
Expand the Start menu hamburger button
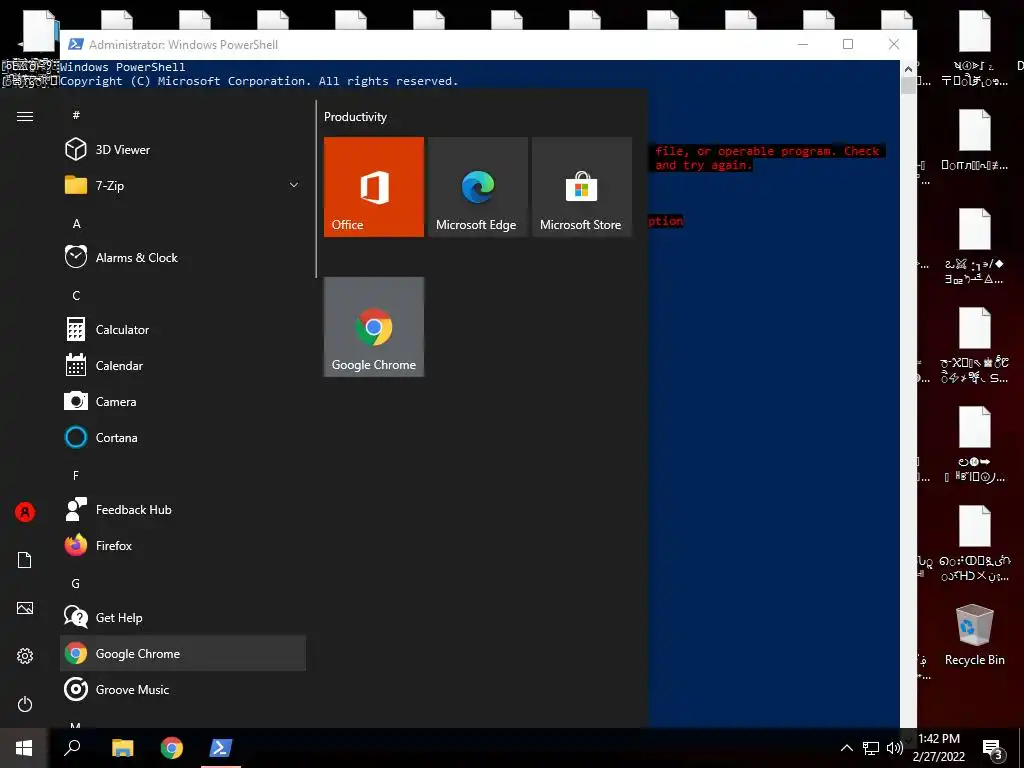click(25, 116)
